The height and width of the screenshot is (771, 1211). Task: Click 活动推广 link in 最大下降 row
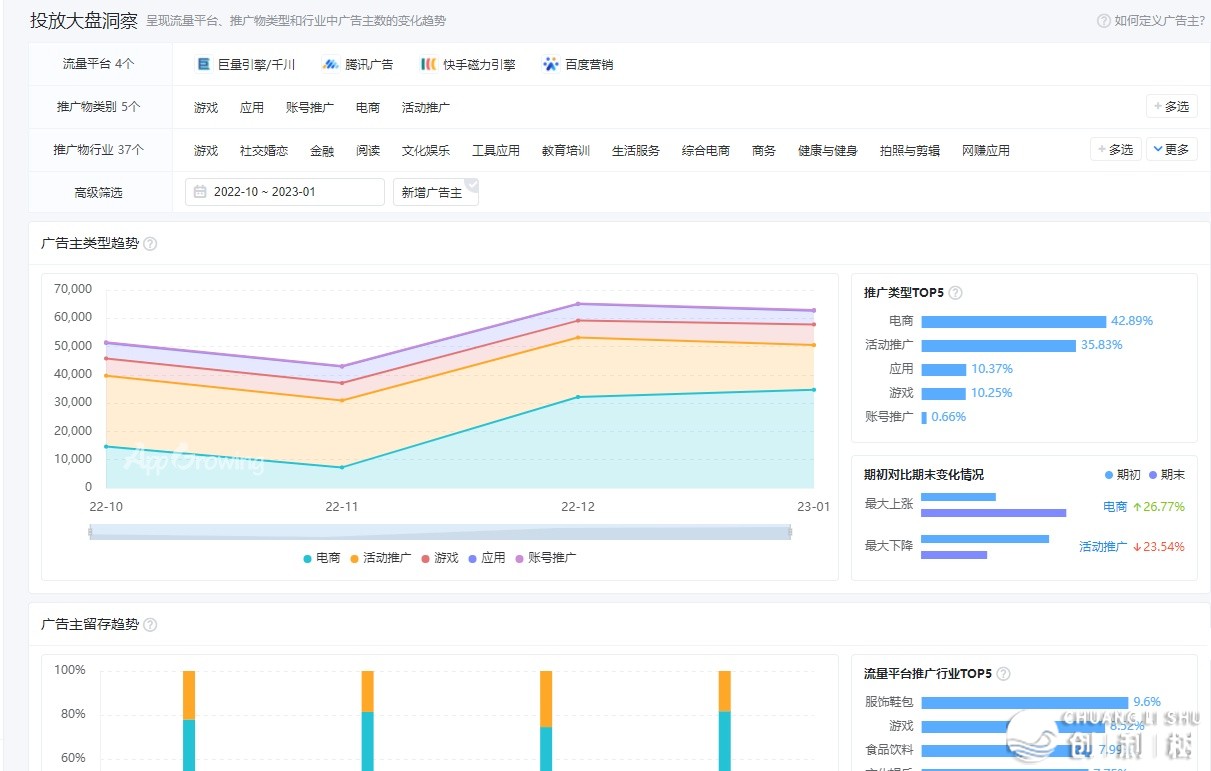[x=1103, y=547]
